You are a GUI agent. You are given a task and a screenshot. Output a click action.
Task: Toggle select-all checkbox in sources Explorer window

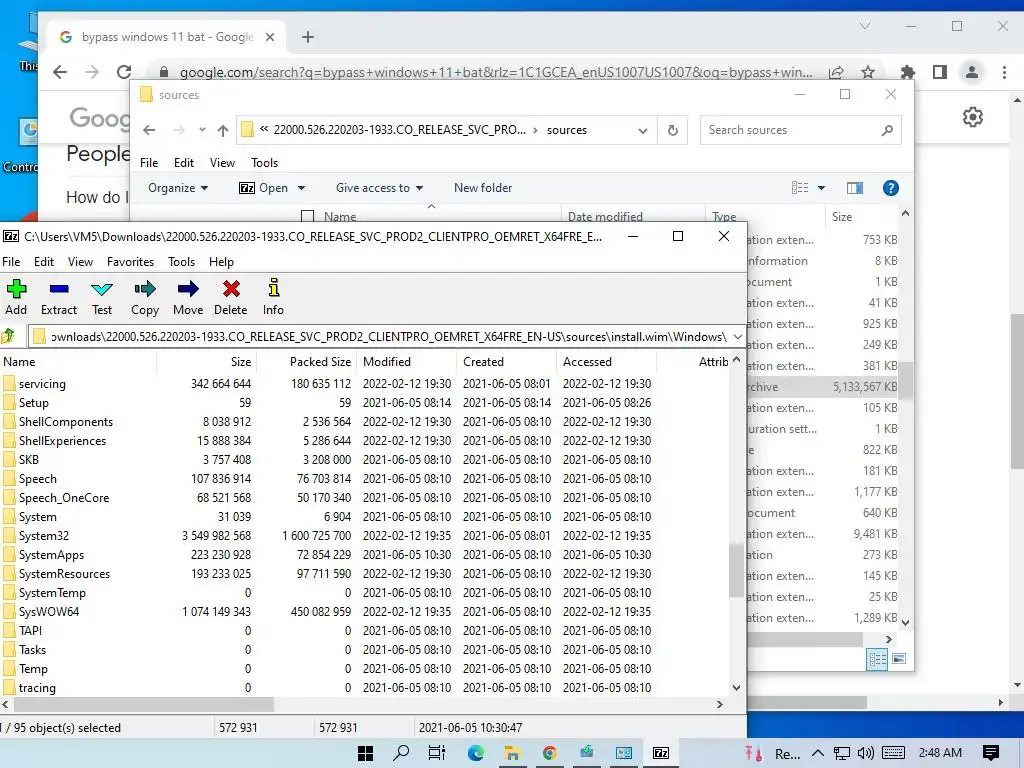point(308,216)
